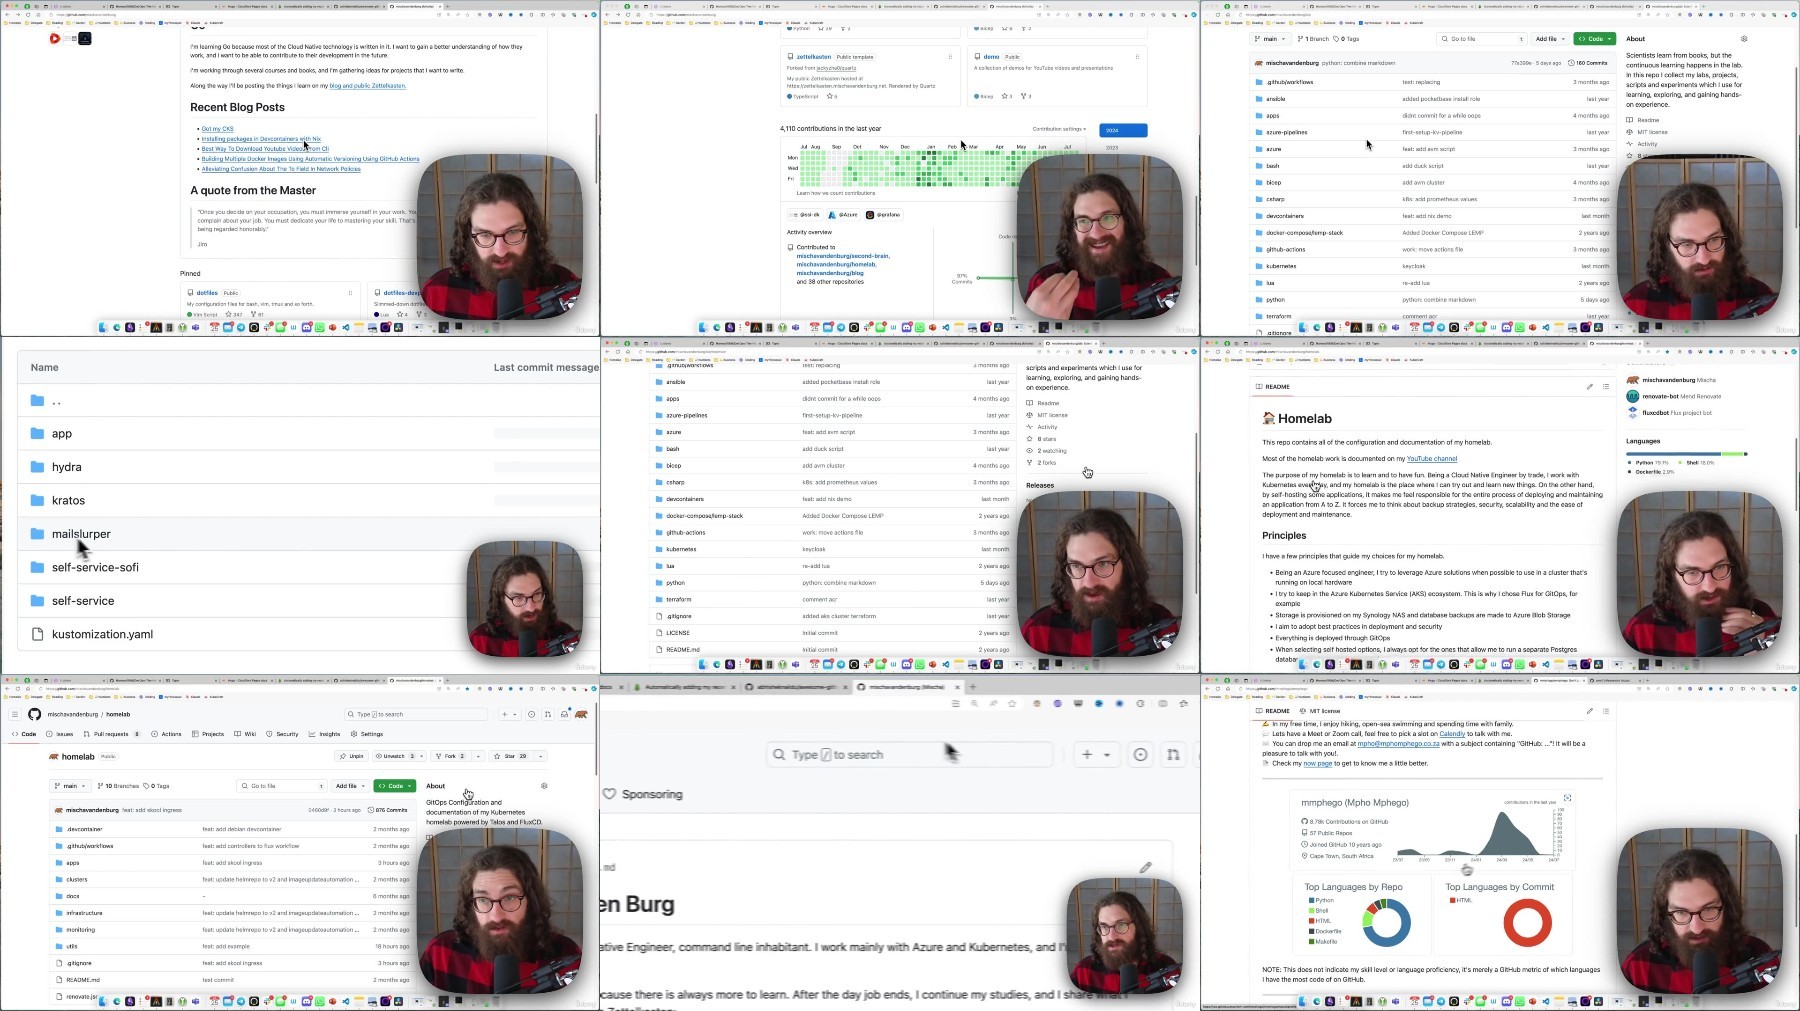Open main branch dropdown beside 1 Branch
This screenshot has width=1800, height=1011.
click(x=1270, y=39)
